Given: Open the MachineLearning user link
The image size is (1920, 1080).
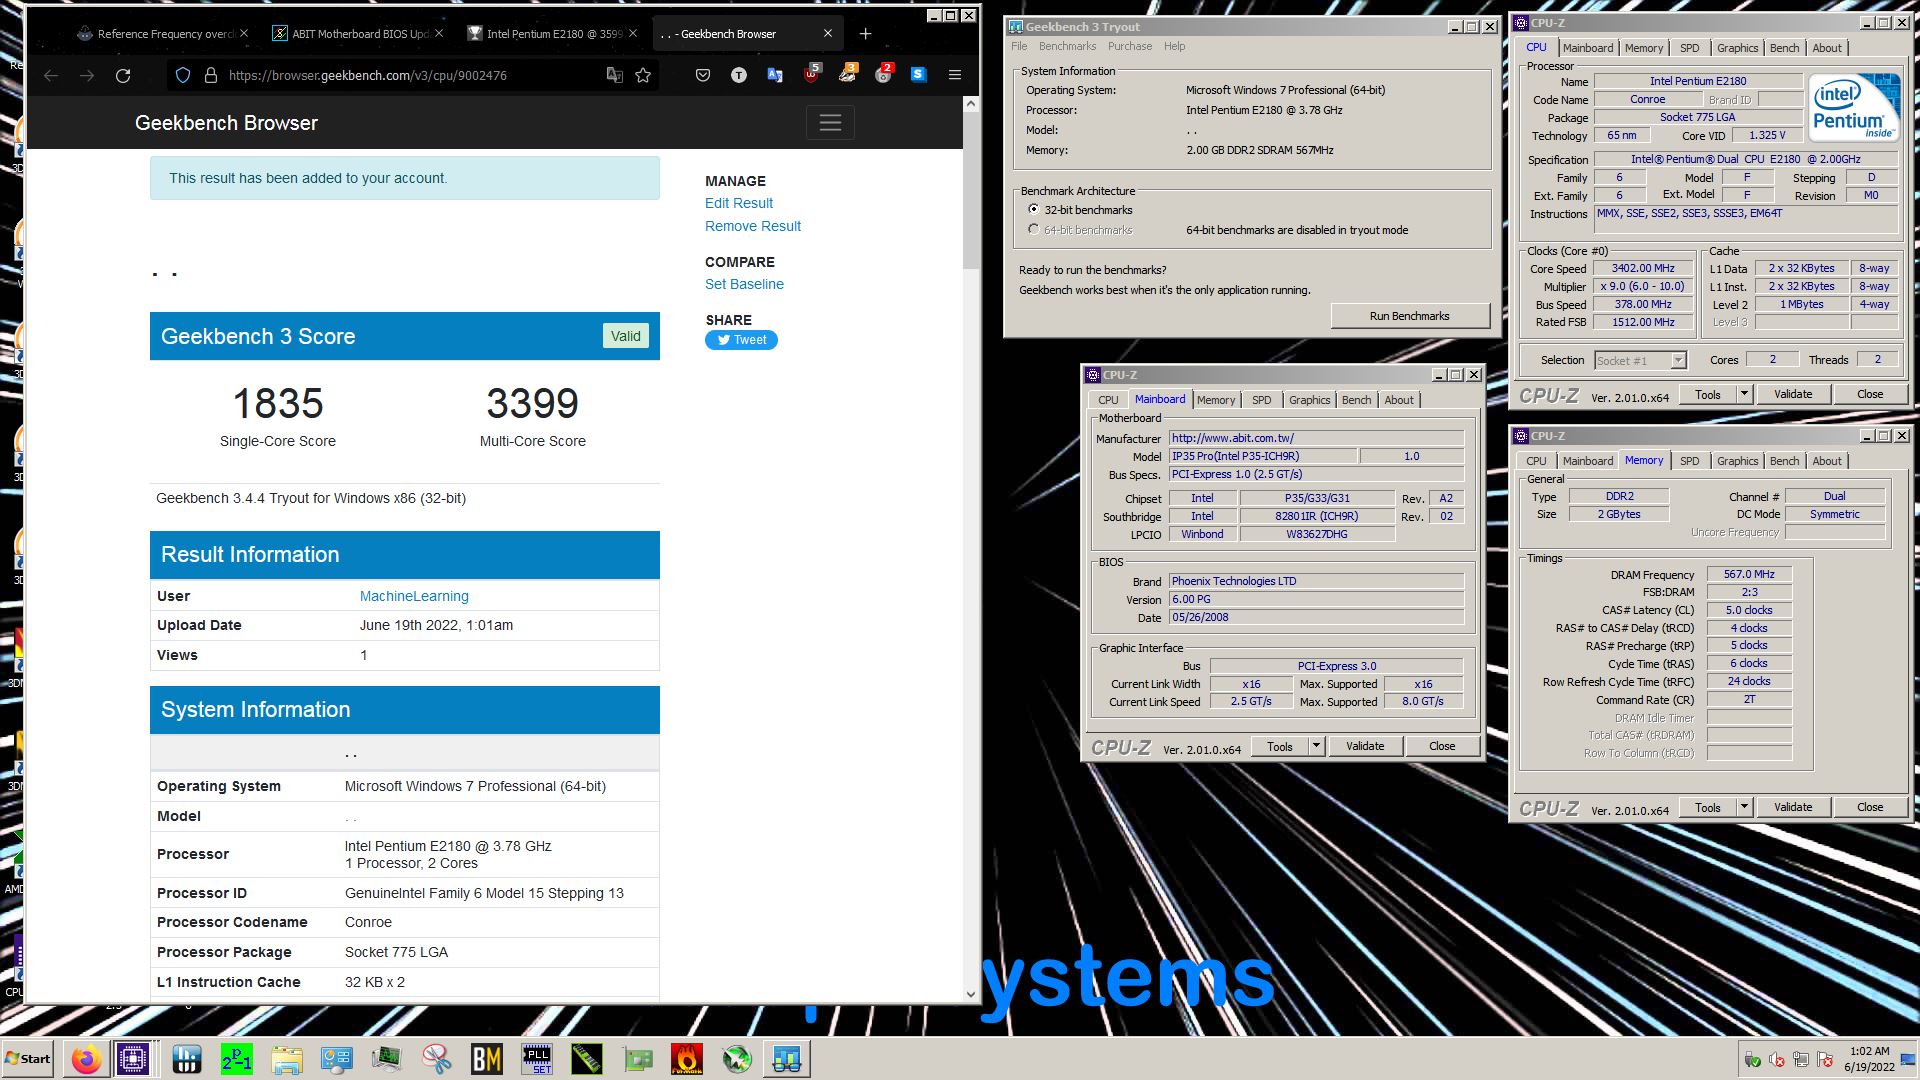Looking at the screenshot, I should point(414,596).
